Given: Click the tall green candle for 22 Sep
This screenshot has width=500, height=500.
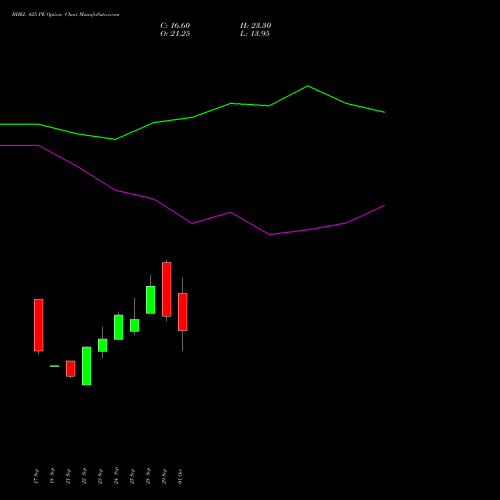Looking at the screenshot, I should click(87, 366).
